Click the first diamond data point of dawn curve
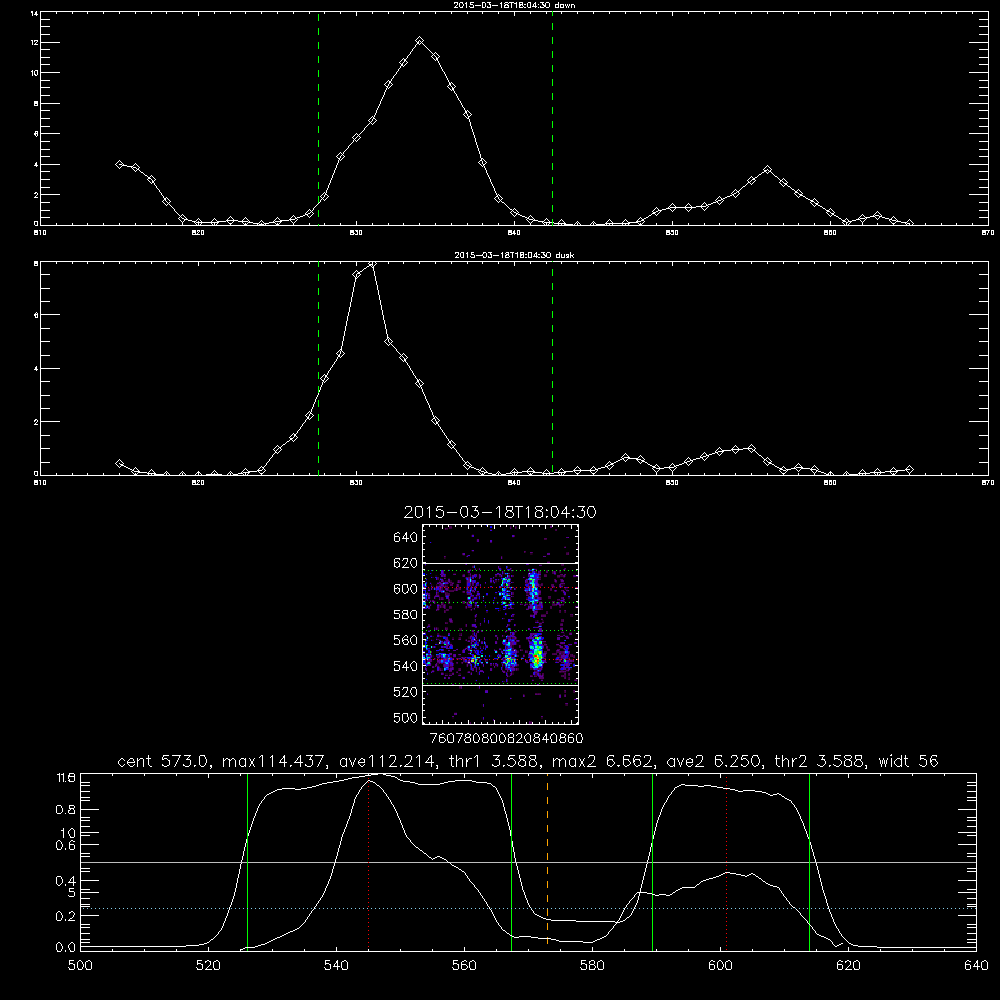1000x1000 pixels. click(x=119, y=164)
